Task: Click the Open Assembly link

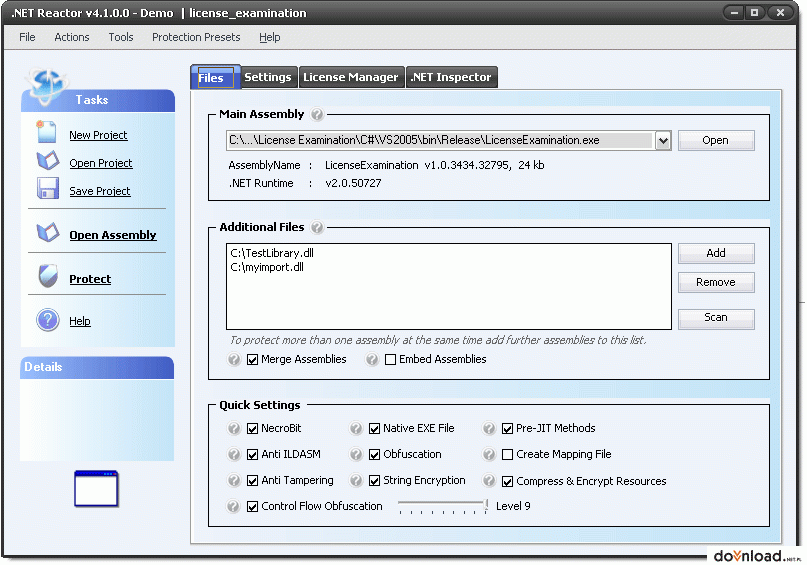Action: pyautogui.click(x=113, y=235)
